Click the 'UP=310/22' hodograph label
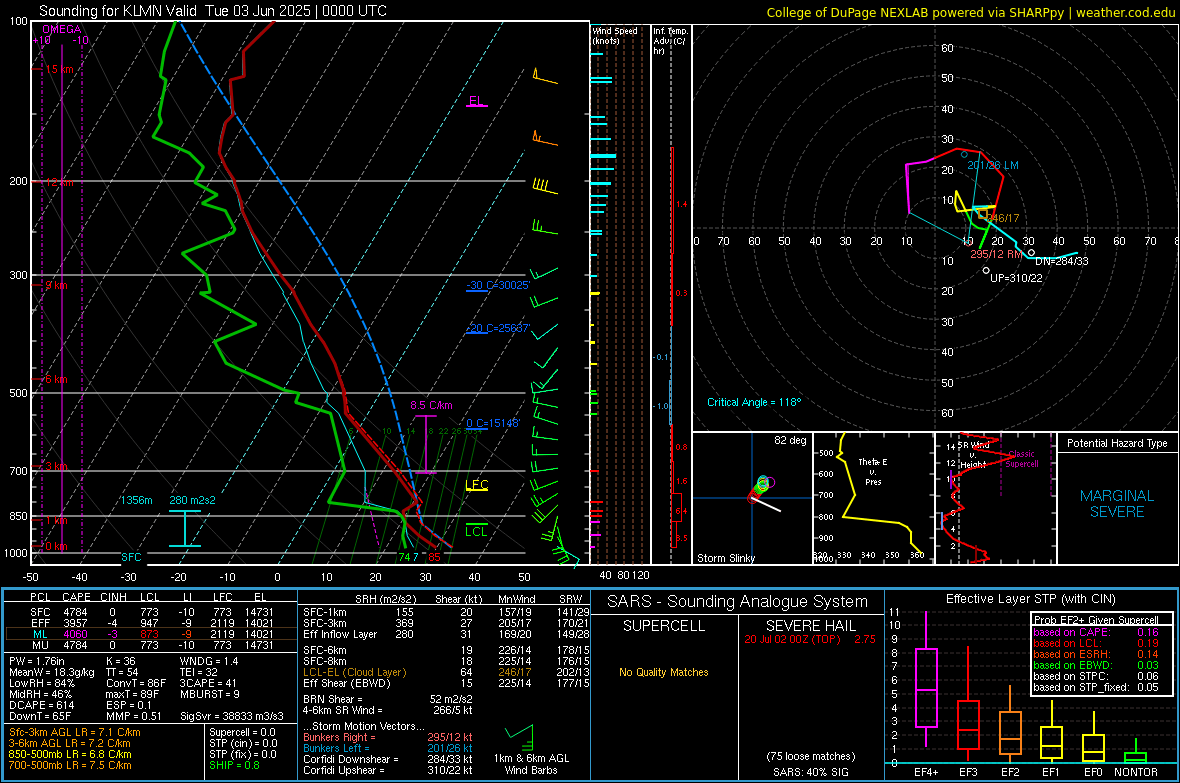Screen dimensions: 1180x783 [1017, 278]
